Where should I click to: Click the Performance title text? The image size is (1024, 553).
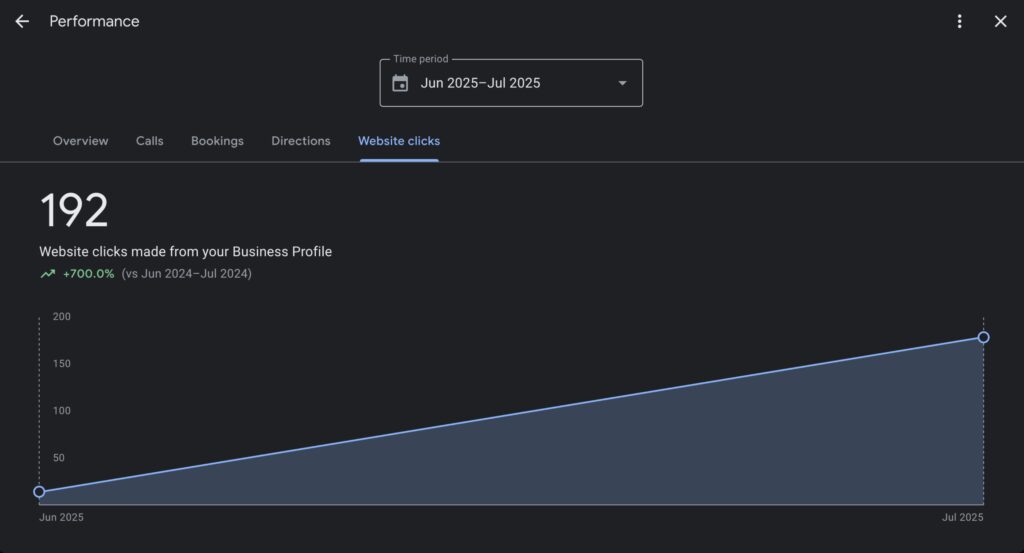(95, 22)
